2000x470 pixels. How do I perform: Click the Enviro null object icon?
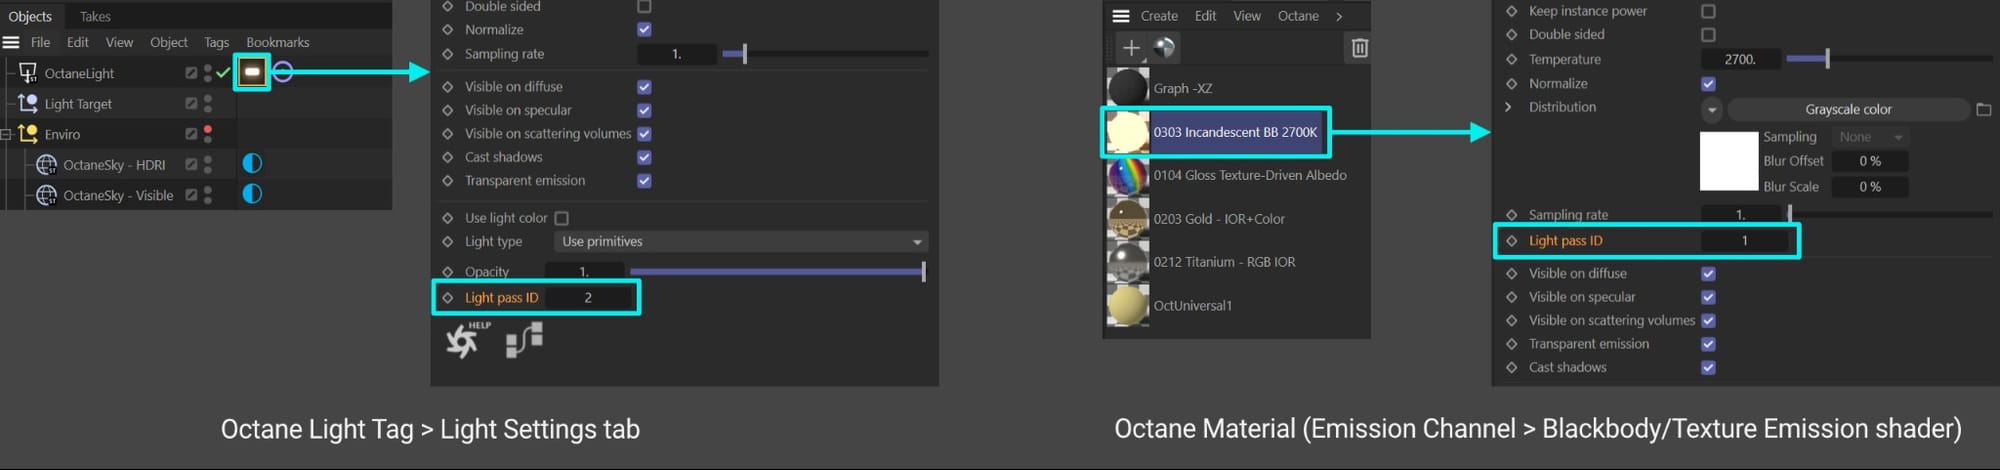[28, 133]
